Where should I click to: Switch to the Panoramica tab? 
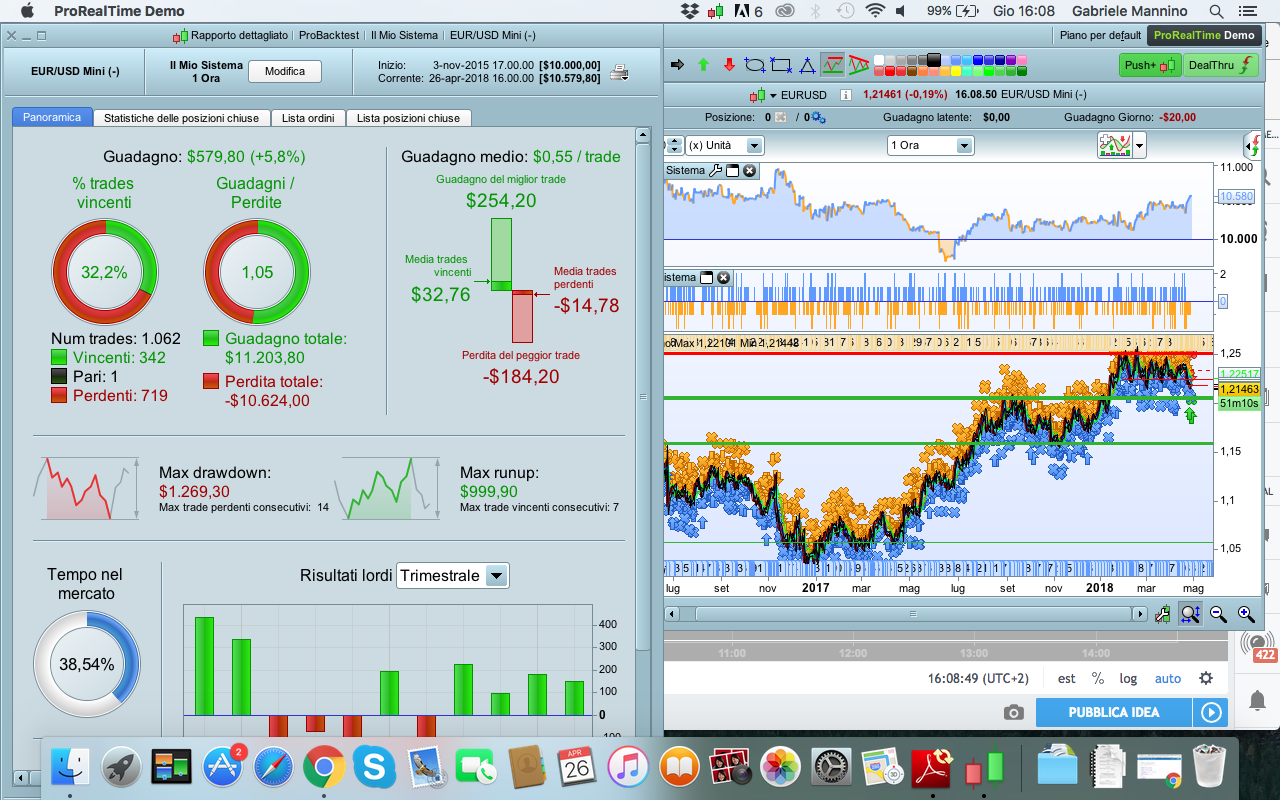pyautogui.click(x=52, y=117)
